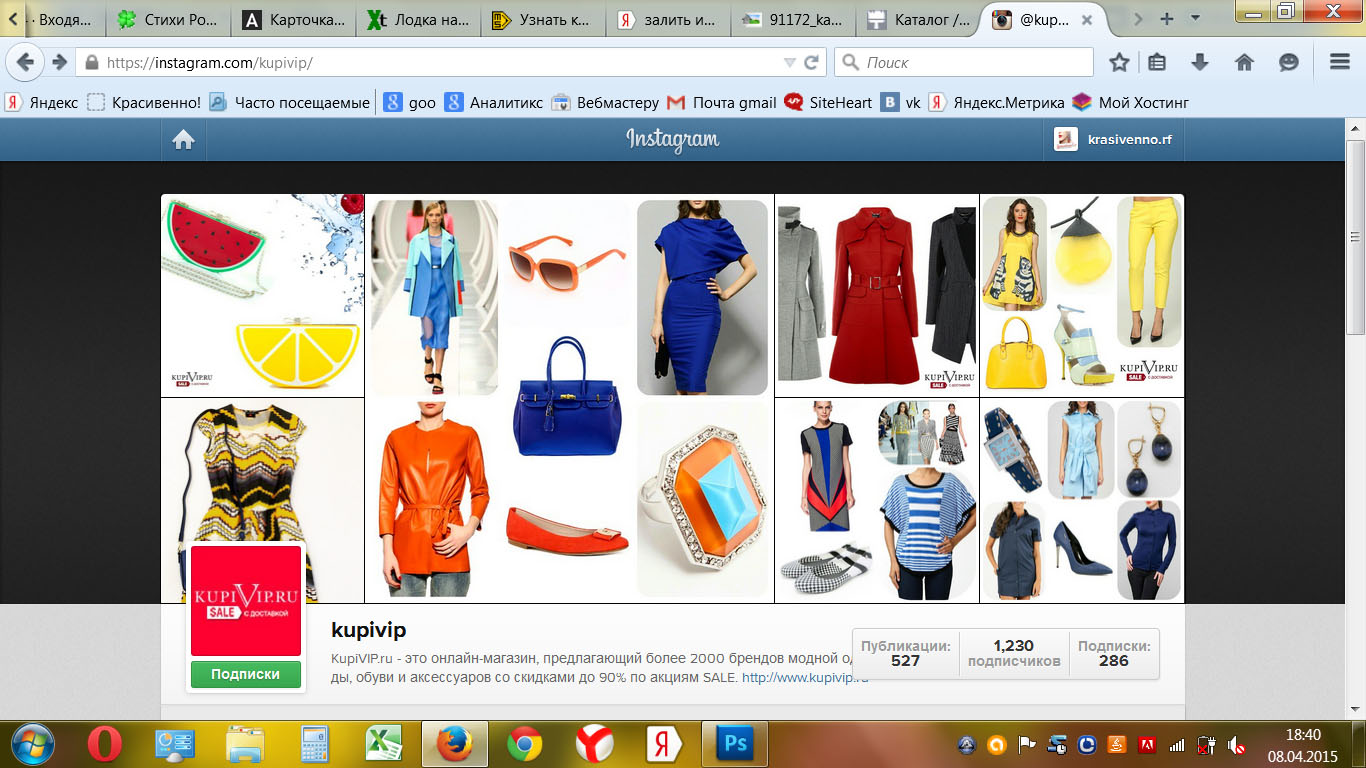Switch to the Стихи Ро... tab

pos(167,19)
